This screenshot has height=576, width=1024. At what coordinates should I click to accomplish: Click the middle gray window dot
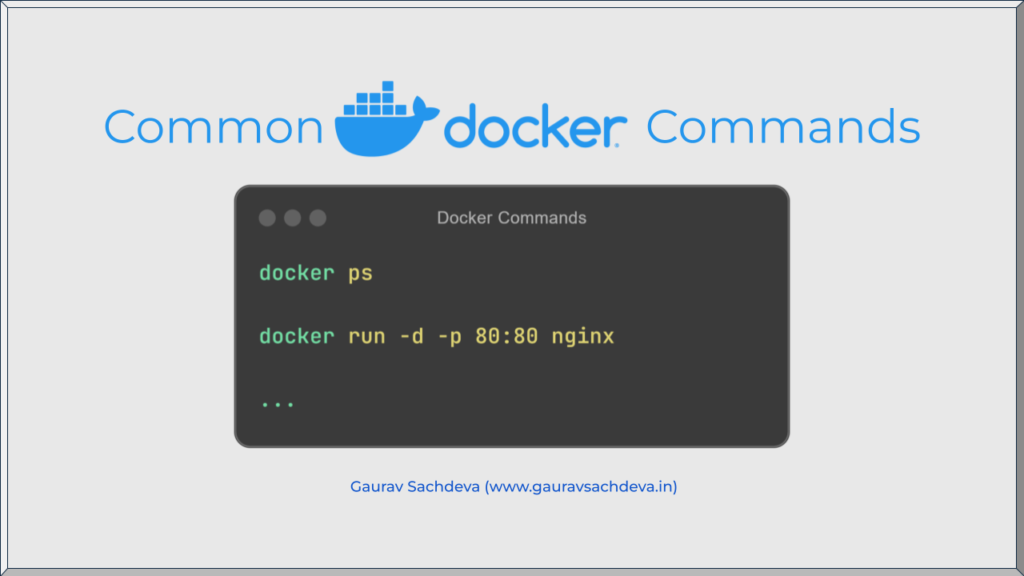tap(293, 218)
